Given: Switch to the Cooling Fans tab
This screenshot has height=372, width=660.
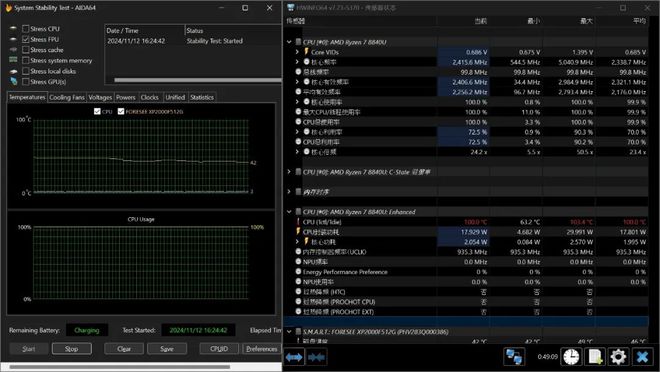Looking at the screenshot, I should click(67, 97).
